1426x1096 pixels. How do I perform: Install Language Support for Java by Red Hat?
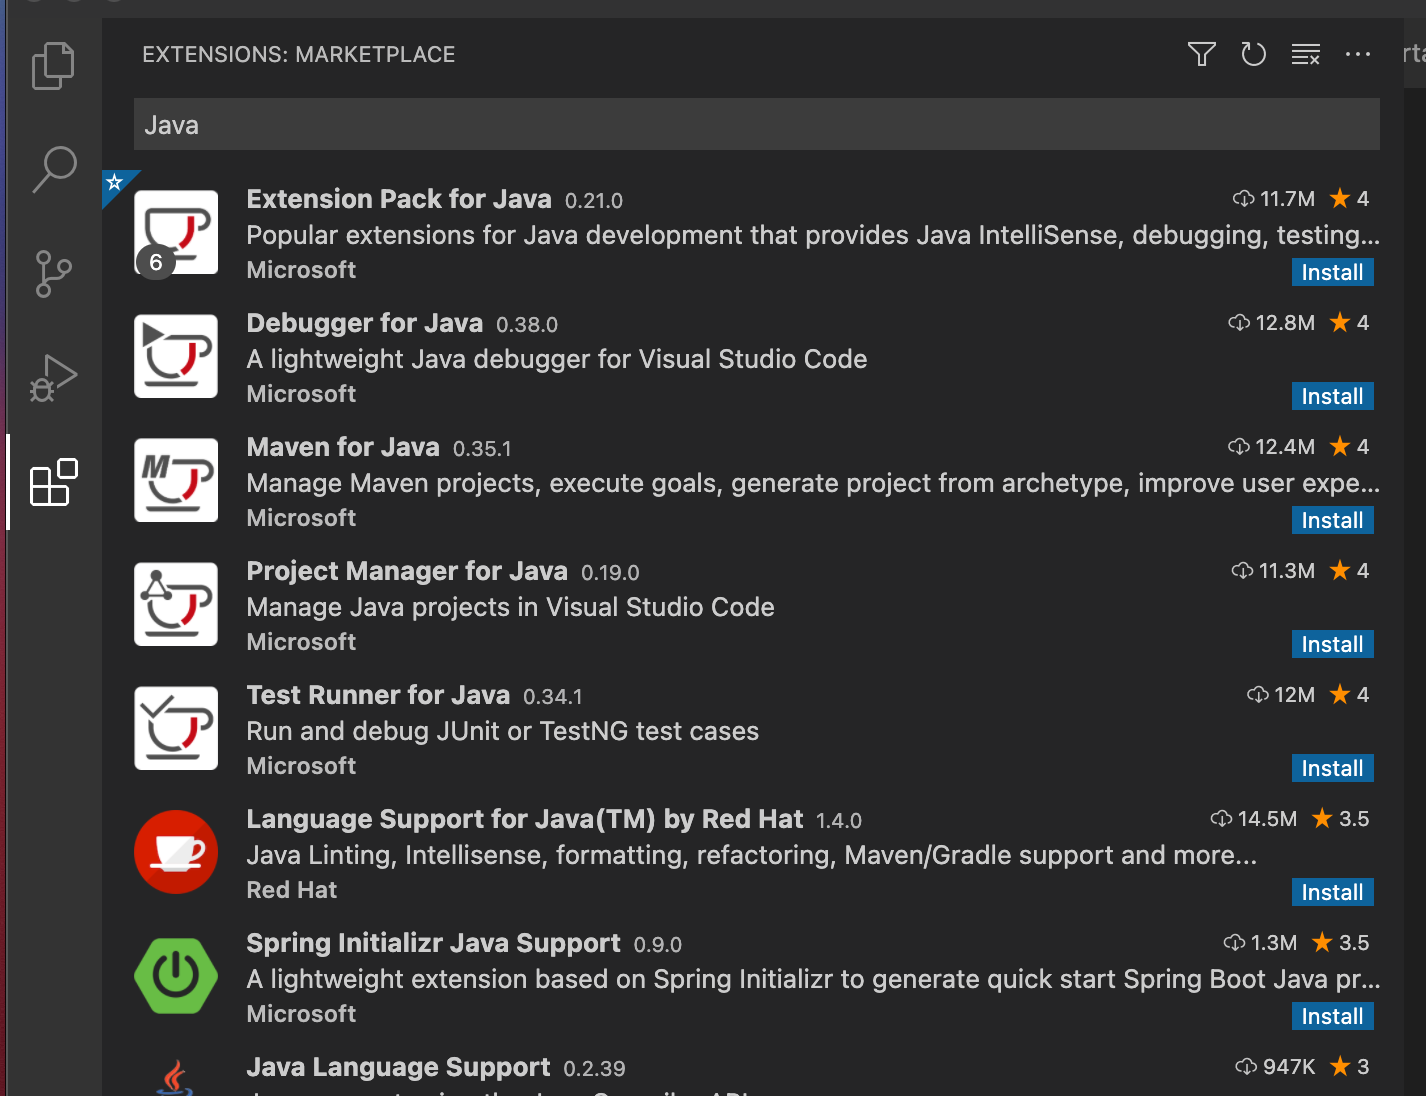(x=1331, y=892)
